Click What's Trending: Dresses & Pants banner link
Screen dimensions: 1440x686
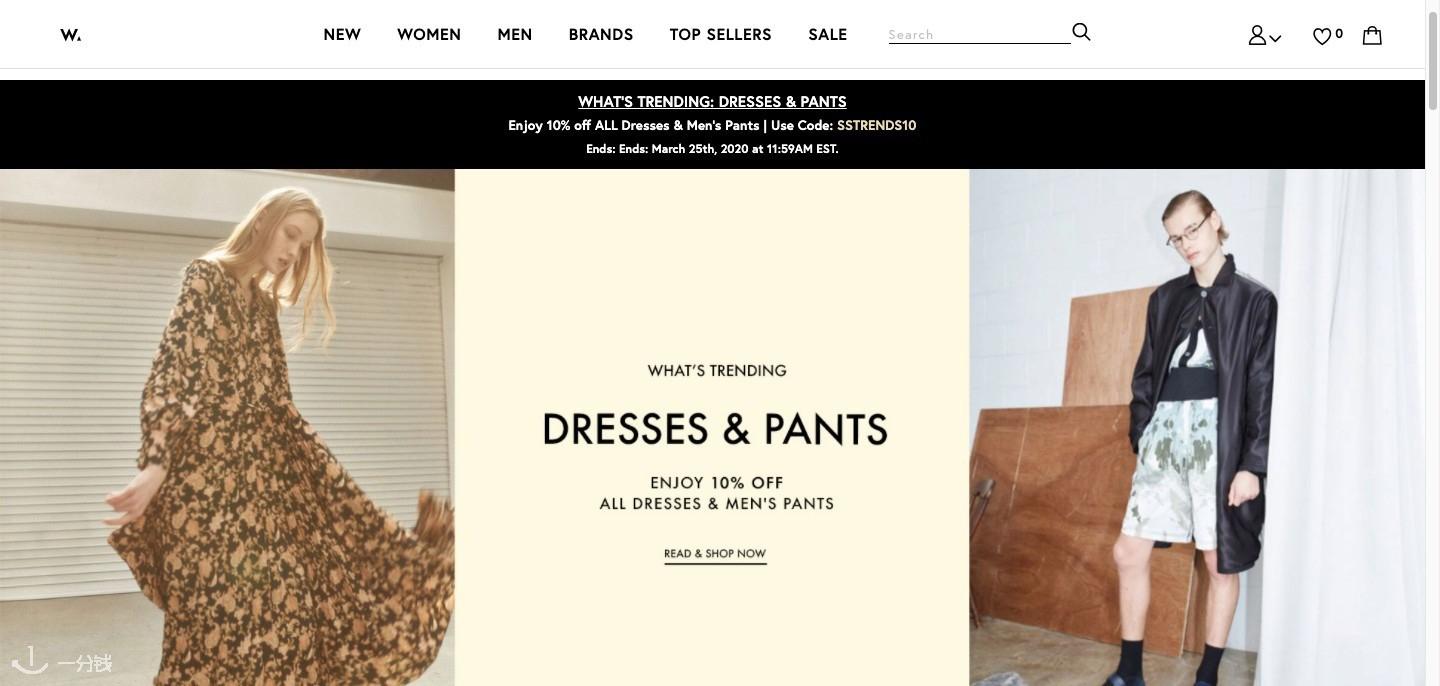712,102
